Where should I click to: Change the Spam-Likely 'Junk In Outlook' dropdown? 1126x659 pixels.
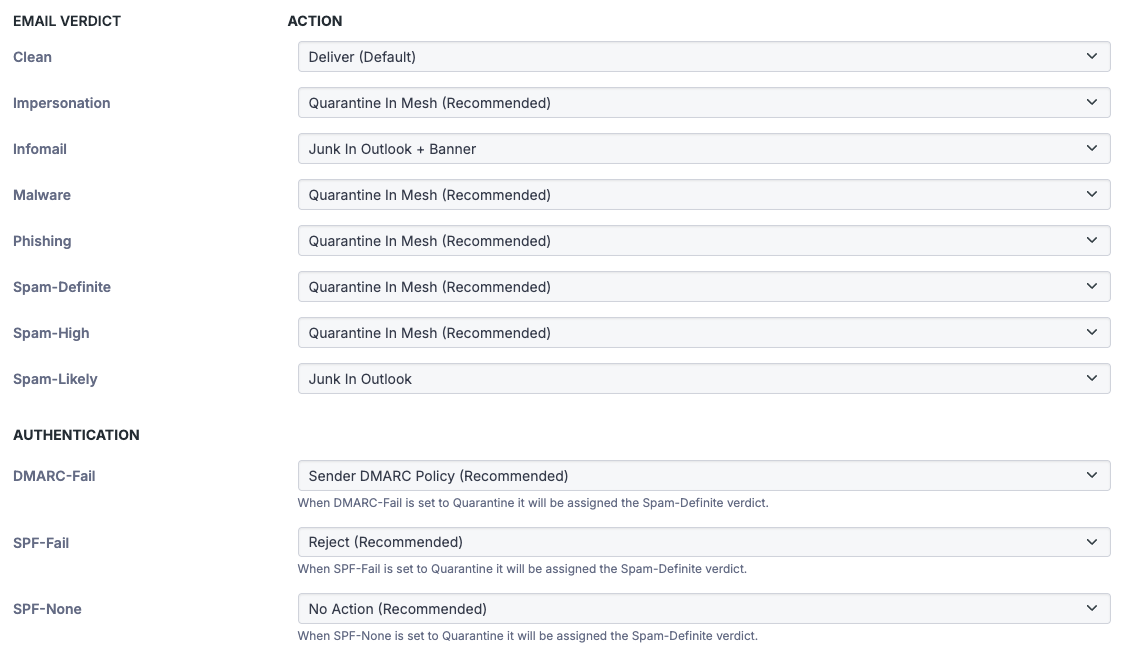tap(703, 379)
